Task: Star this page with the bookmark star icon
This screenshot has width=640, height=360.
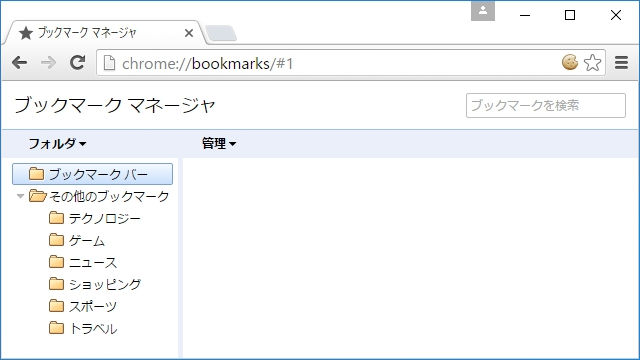Action: (x=592, y=63)
